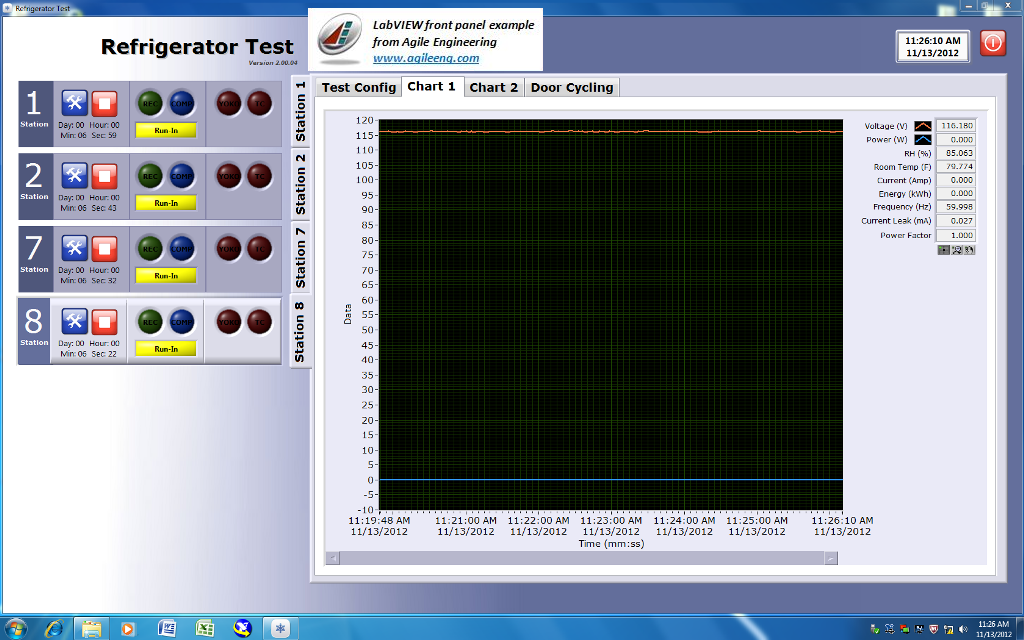The image size is (1024, 640).
Task: Click the chart's horizontal scrollbar right arrow
Action: (831, 558)
